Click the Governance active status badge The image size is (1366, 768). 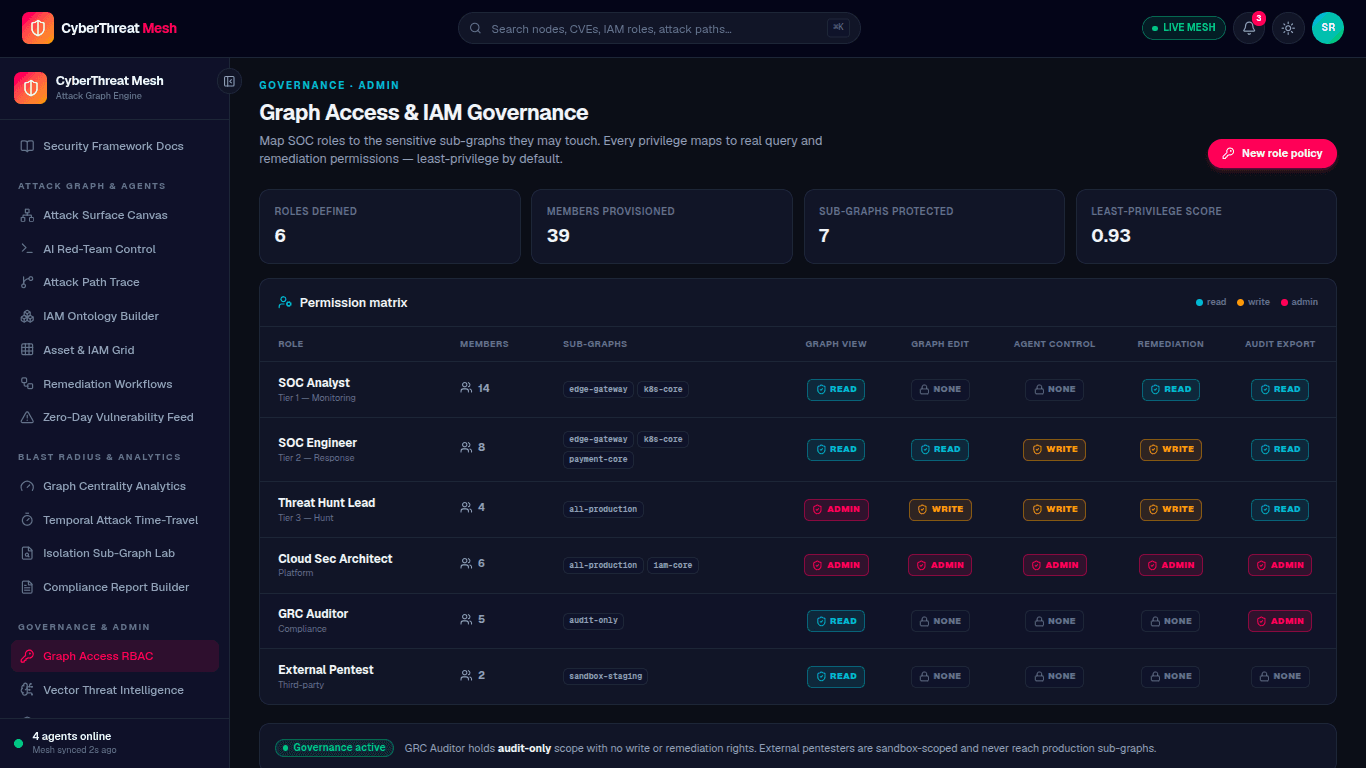334,748
